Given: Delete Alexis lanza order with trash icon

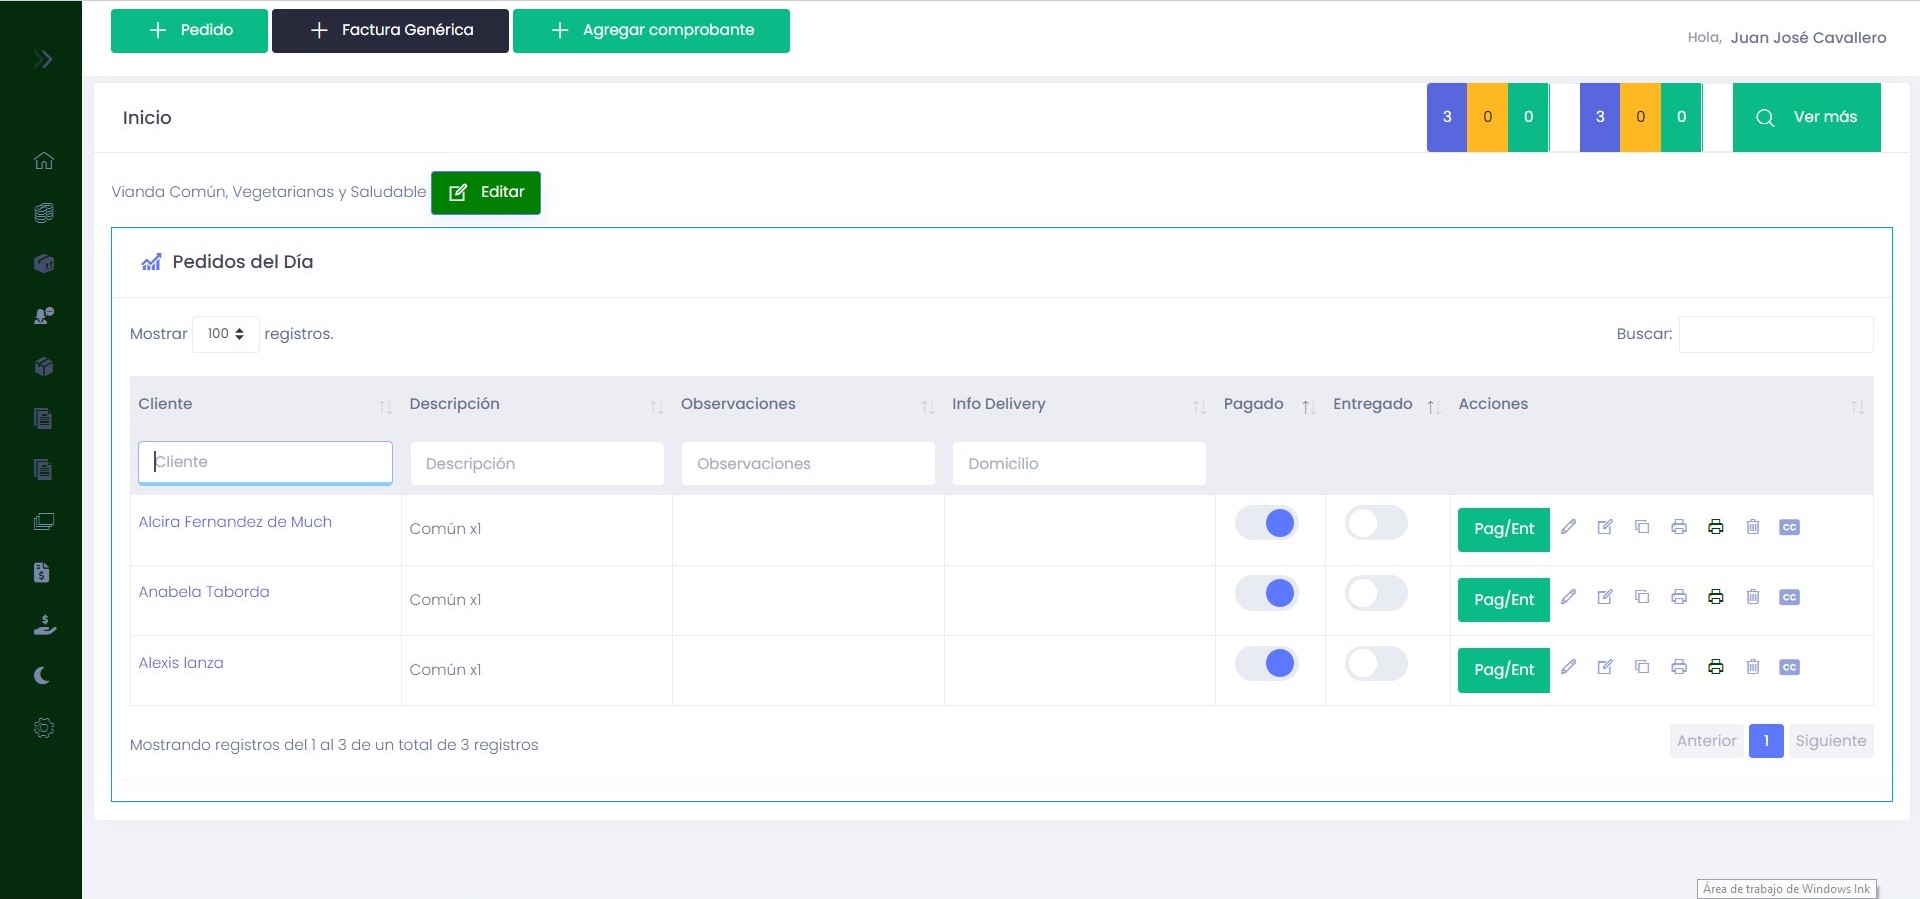Looking at the screenshot, I should 1753,667.
